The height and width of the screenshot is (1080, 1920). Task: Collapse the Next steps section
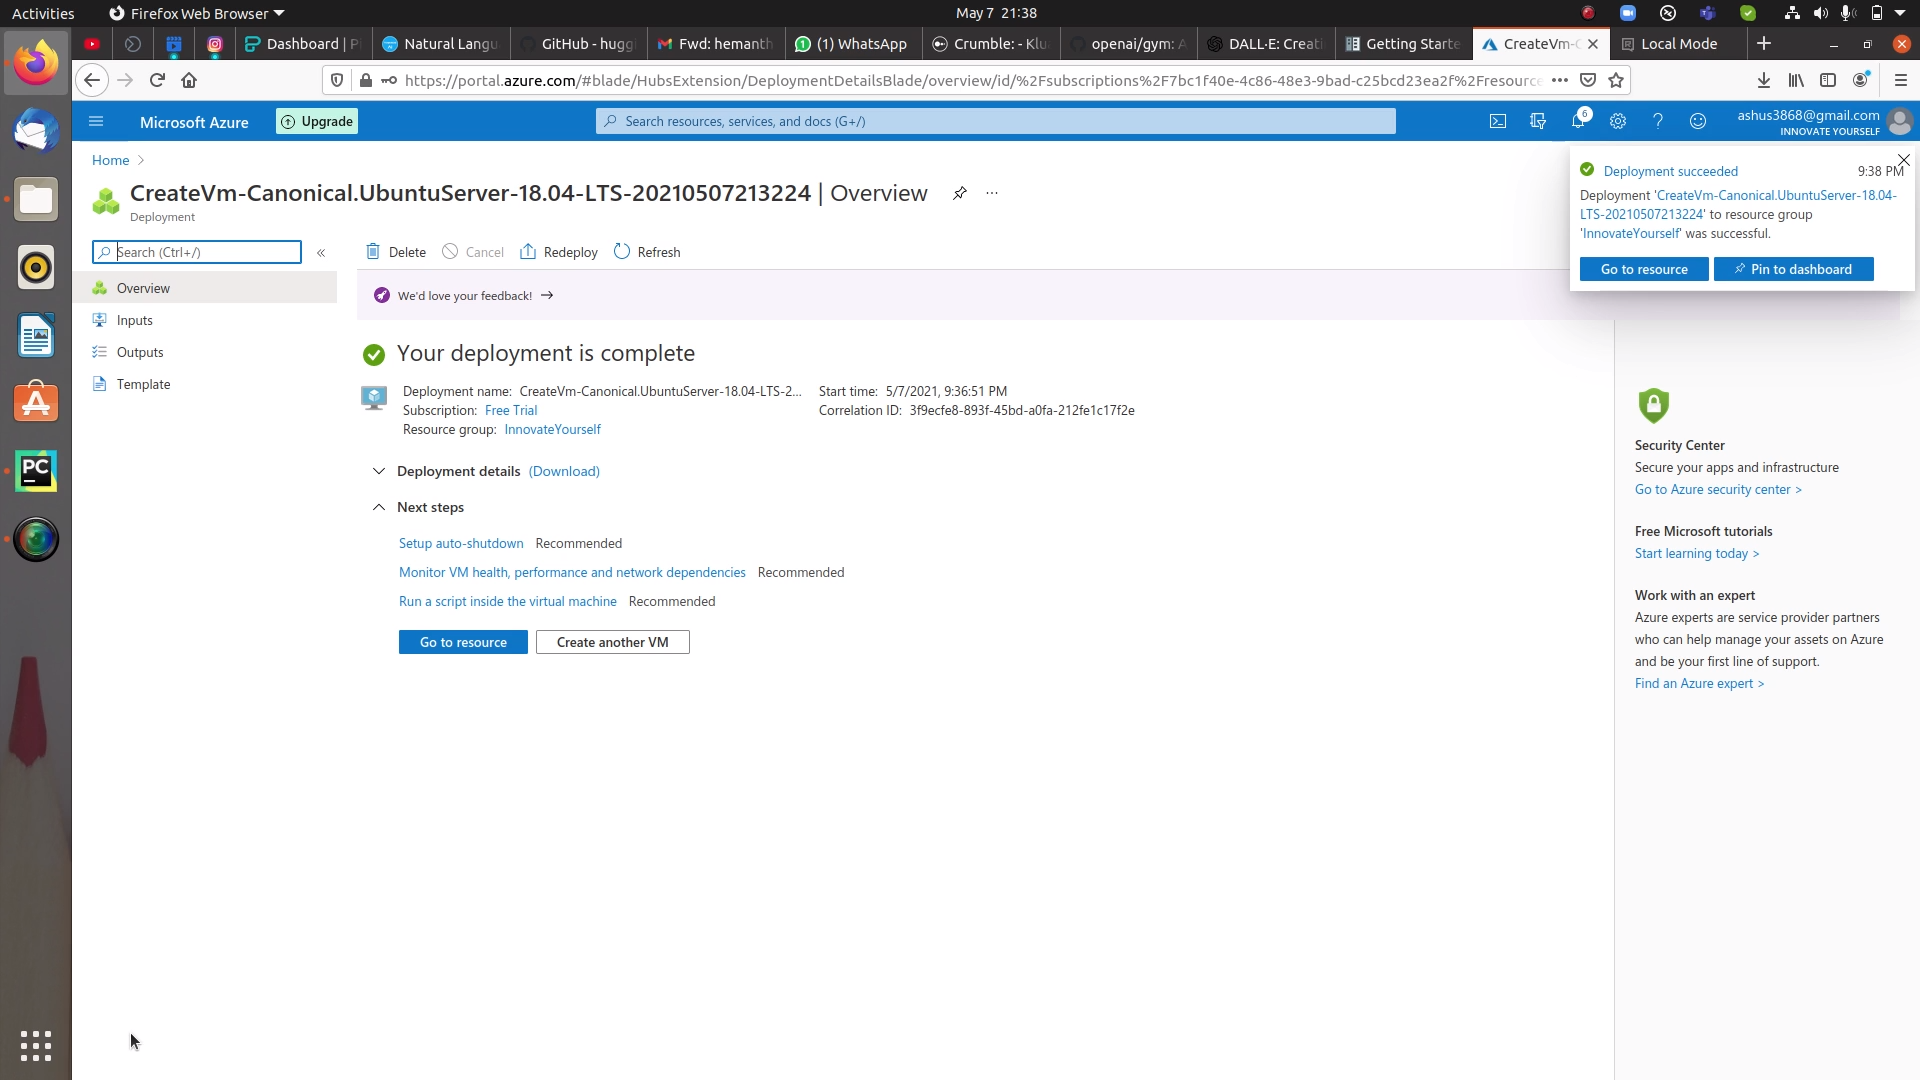(x=378, y=507)
